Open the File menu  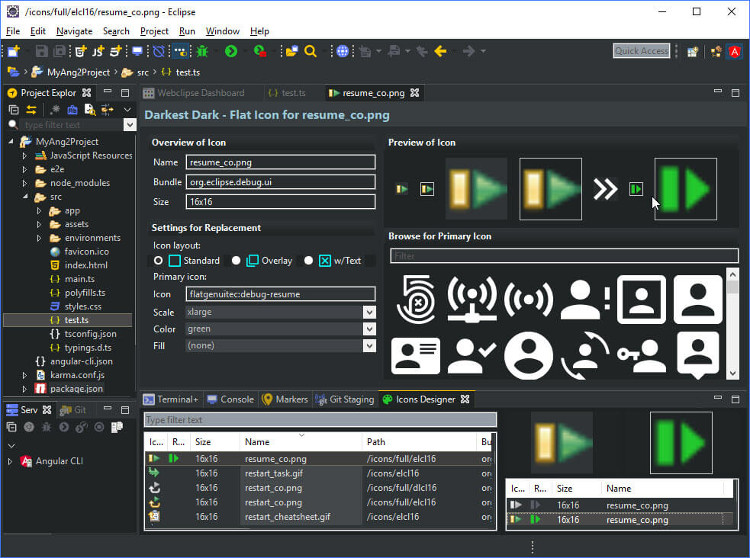13,31
